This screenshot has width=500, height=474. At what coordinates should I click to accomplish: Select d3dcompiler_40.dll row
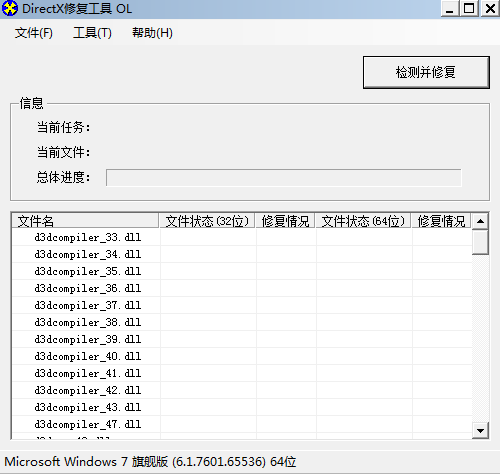[x=242, y=356]
